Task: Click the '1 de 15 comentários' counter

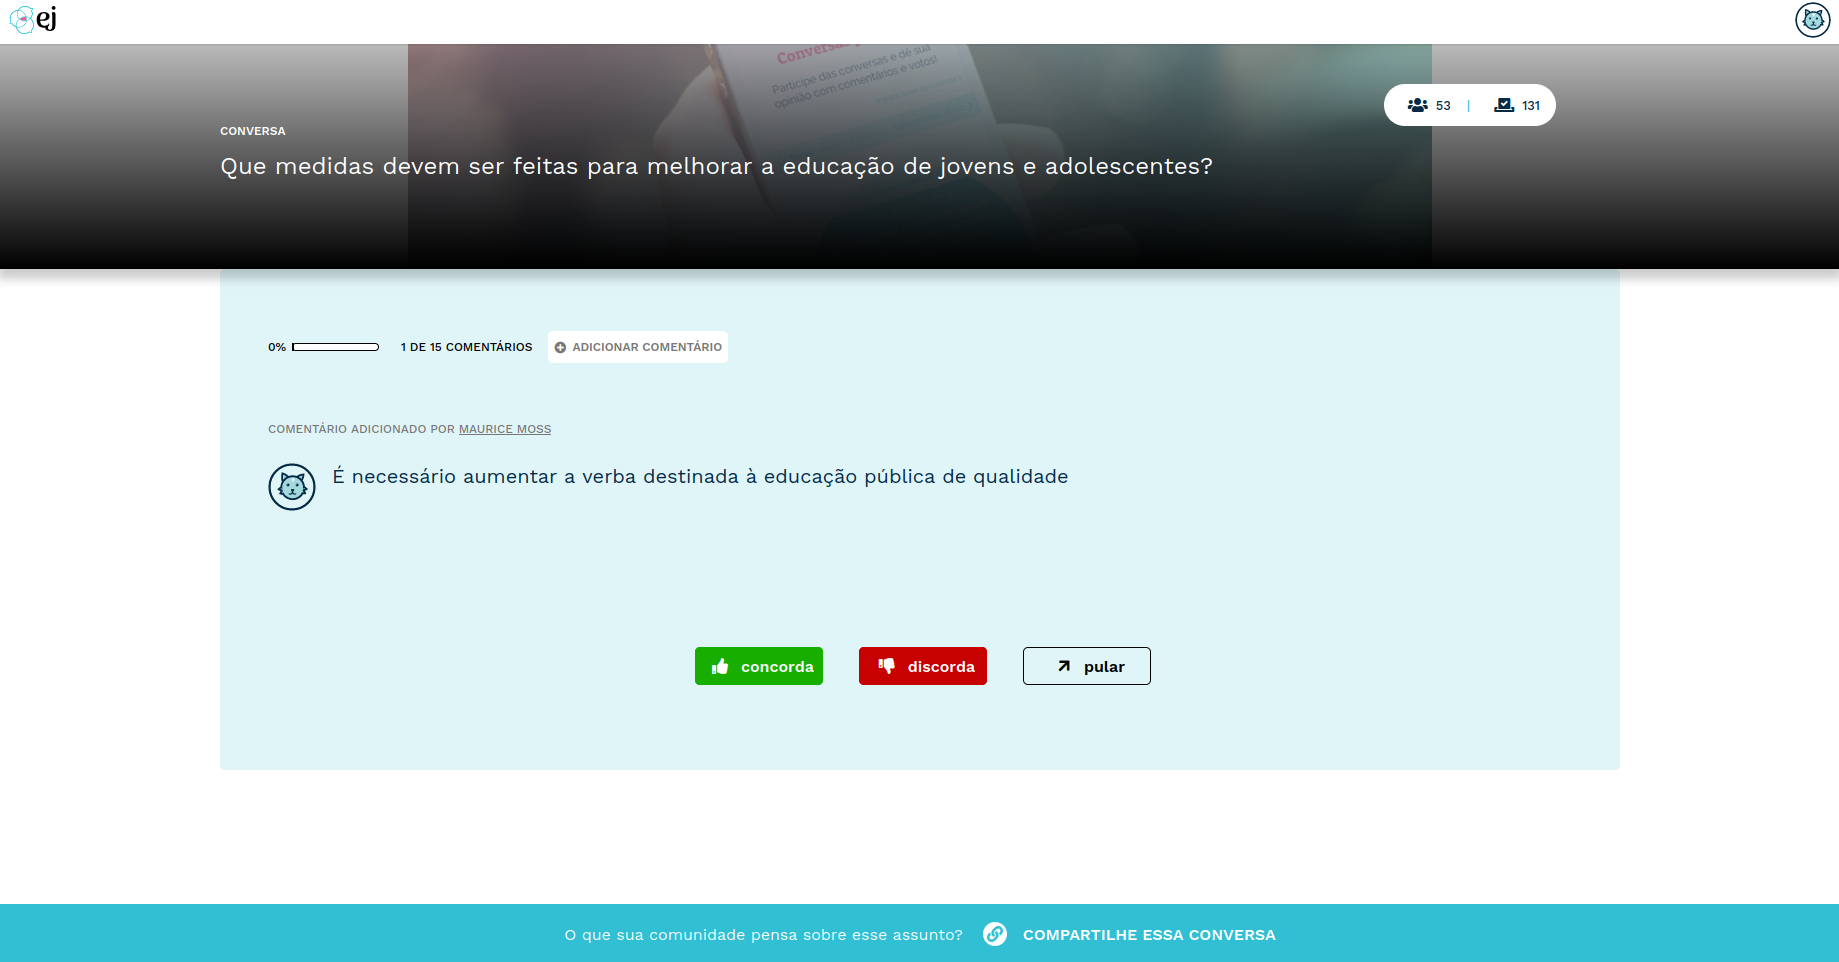Action: (466, 347)
